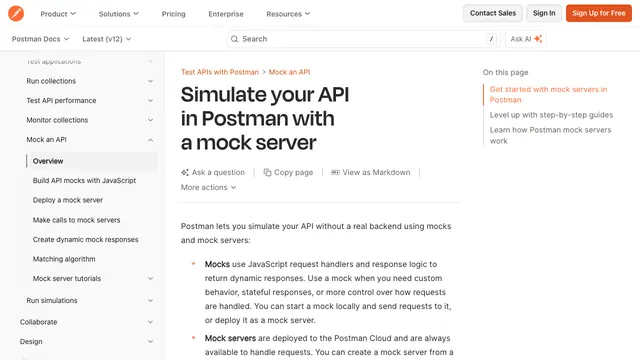Jump to Learn how Postman mock servers work
The image size is (640, 360).
click(550, 136)
